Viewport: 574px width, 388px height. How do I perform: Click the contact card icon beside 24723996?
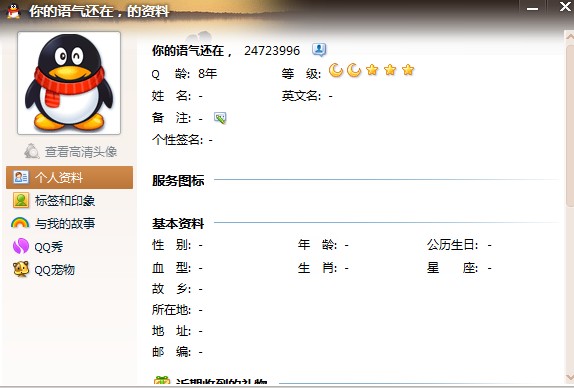[319, 49]
